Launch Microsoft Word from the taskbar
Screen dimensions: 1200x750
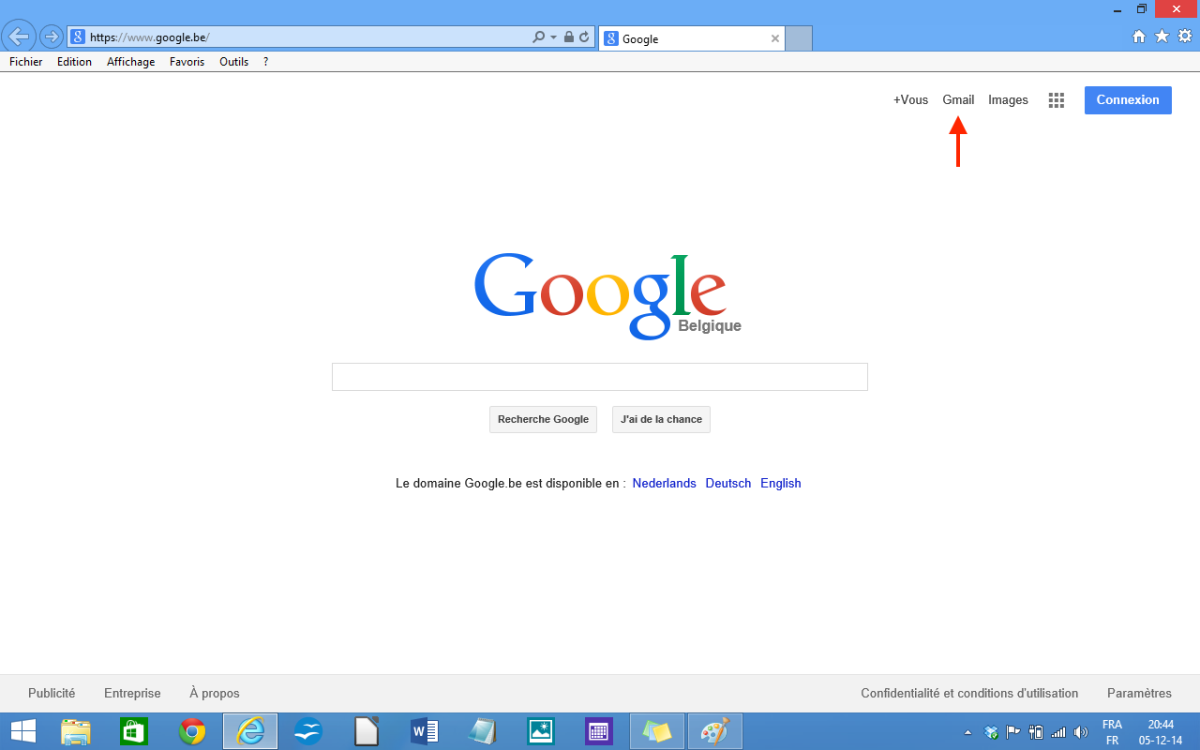tap(424, 732)
